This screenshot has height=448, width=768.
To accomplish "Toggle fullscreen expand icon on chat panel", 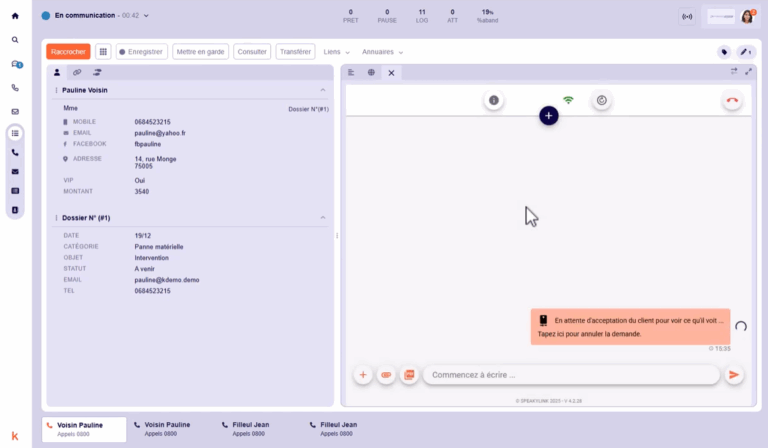I will pyautogui.click(x=748, y=72).
